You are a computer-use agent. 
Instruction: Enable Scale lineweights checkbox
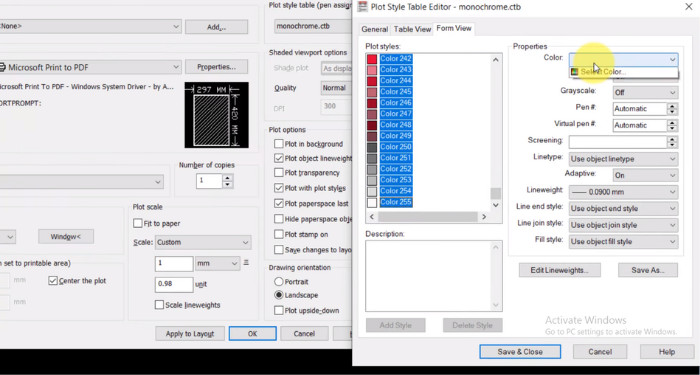tap(159, 305)
